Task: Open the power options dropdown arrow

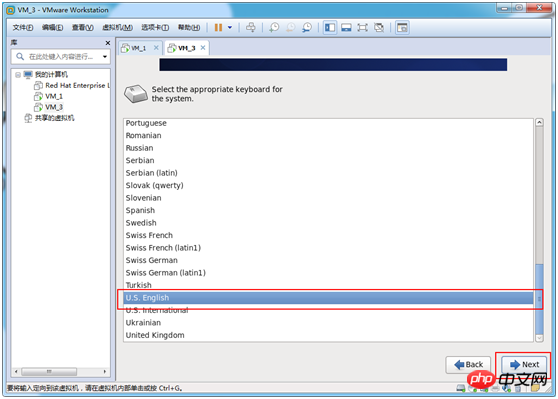Action: 230,27
